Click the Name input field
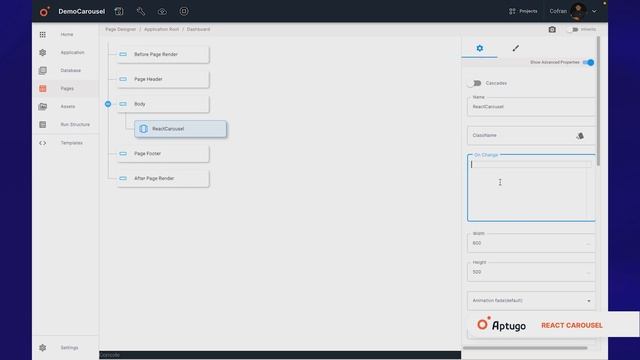This screenshot has height=360, width=640. (531, 107)
